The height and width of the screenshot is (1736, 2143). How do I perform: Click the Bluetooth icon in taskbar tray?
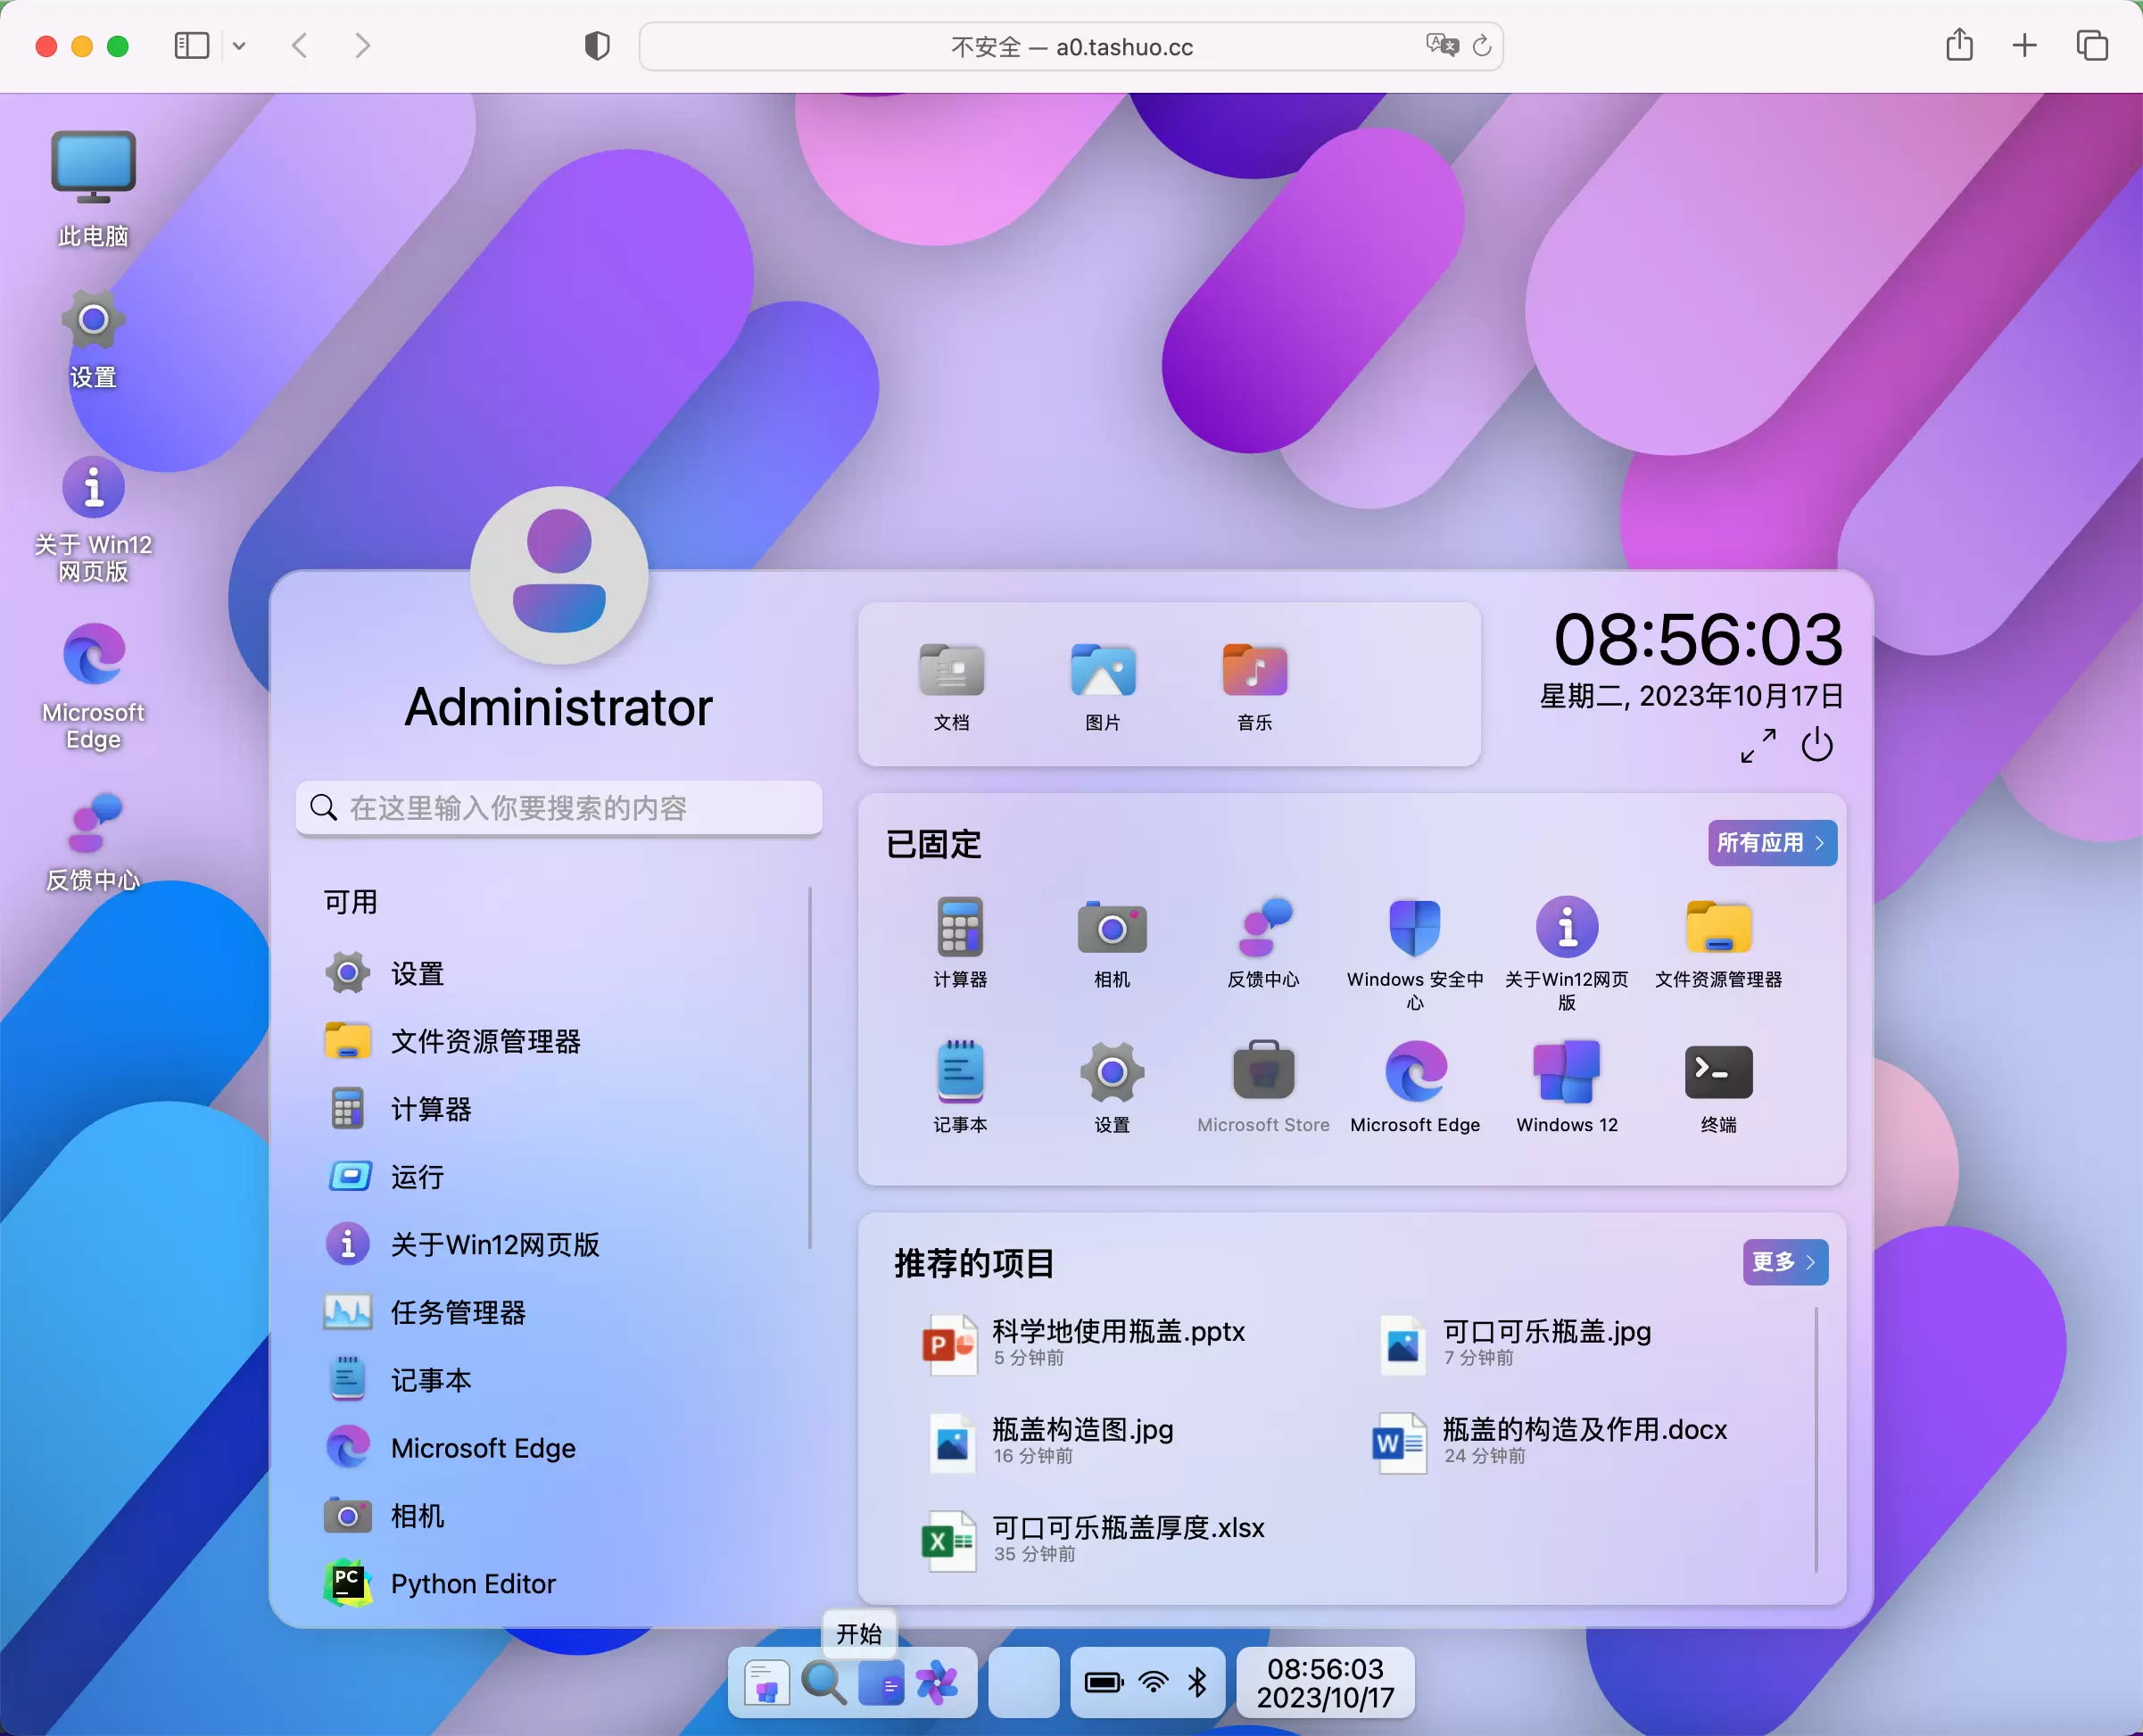pos(1197,1683)
